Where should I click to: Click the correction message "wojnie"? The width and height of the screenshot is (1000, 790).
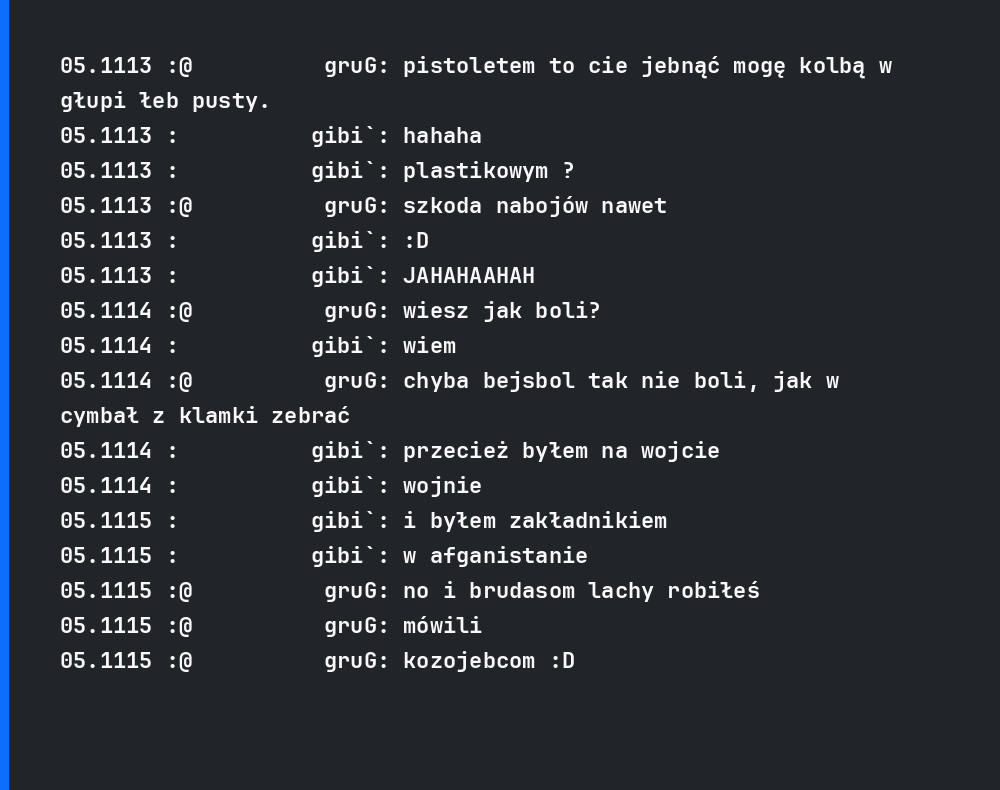pos(442,486)
